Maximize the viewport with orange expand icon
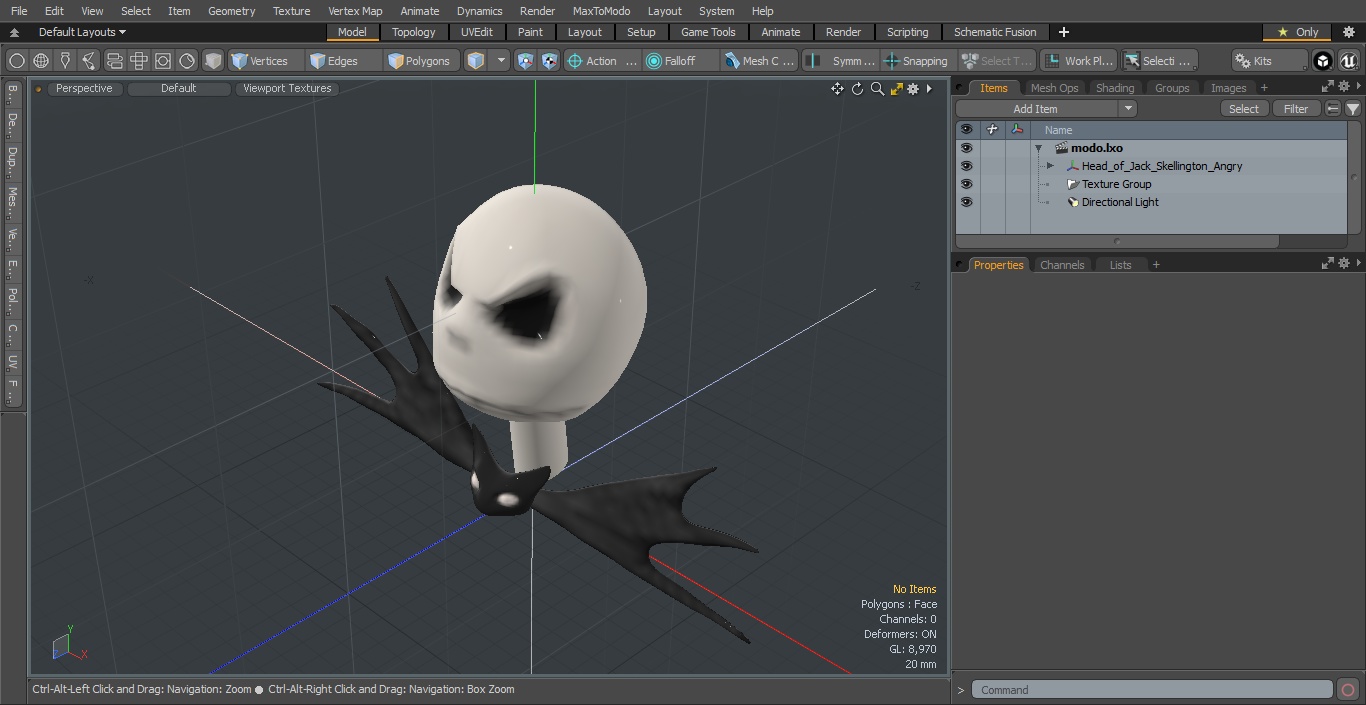 pos(896,89)
